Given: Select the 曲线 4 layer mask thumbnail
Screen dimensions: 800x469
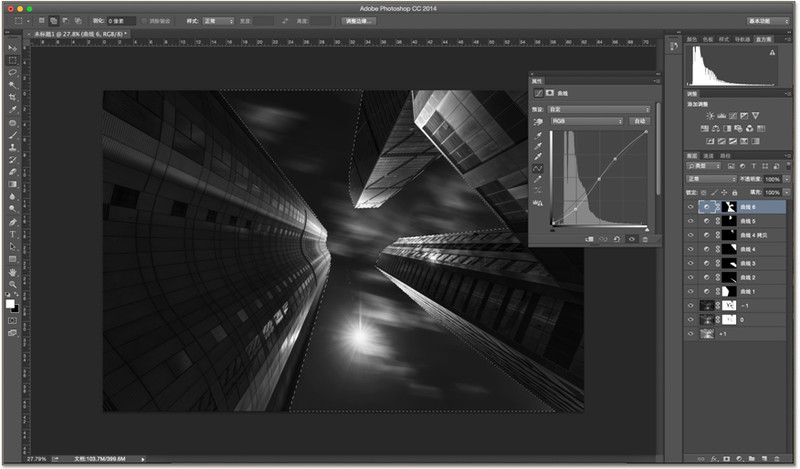Looking at the screenshot, I should click(x=730, y=249).
